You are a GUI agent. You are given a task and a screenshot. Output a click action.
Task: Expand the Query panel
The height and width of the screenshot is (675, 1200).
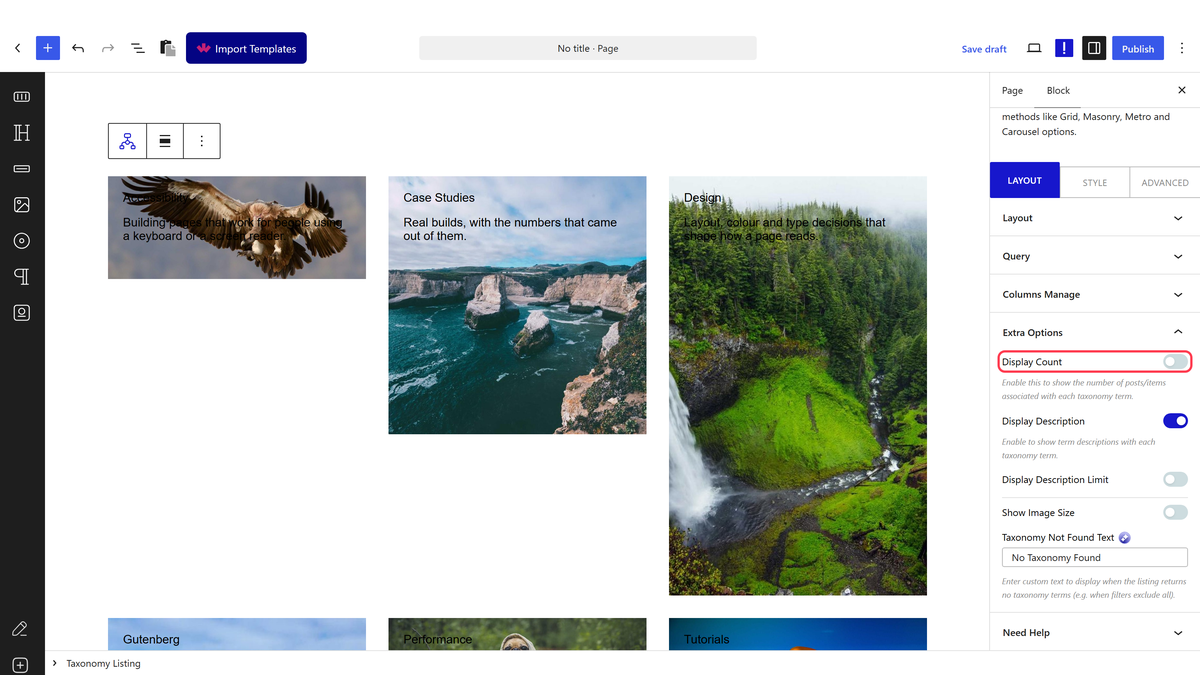[x=1095, y=256]
